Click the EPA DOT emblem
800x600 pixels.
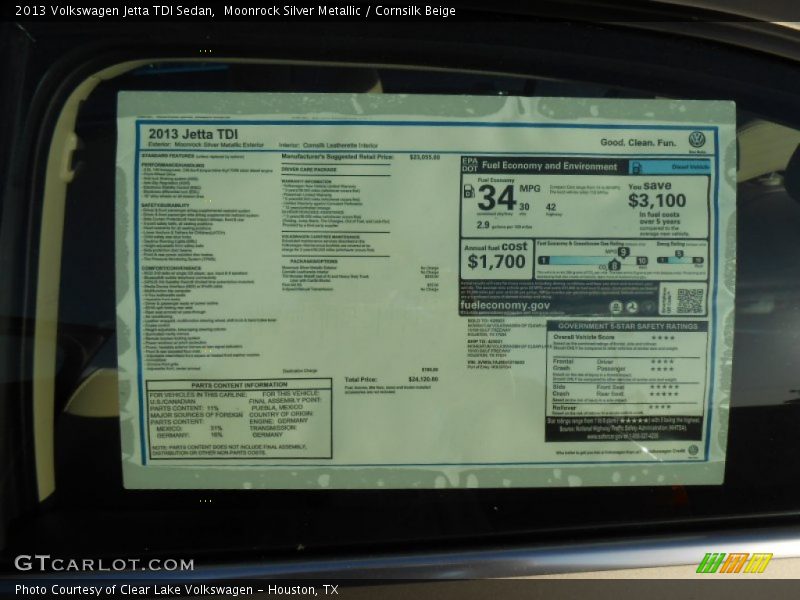[x=469, y=165]
